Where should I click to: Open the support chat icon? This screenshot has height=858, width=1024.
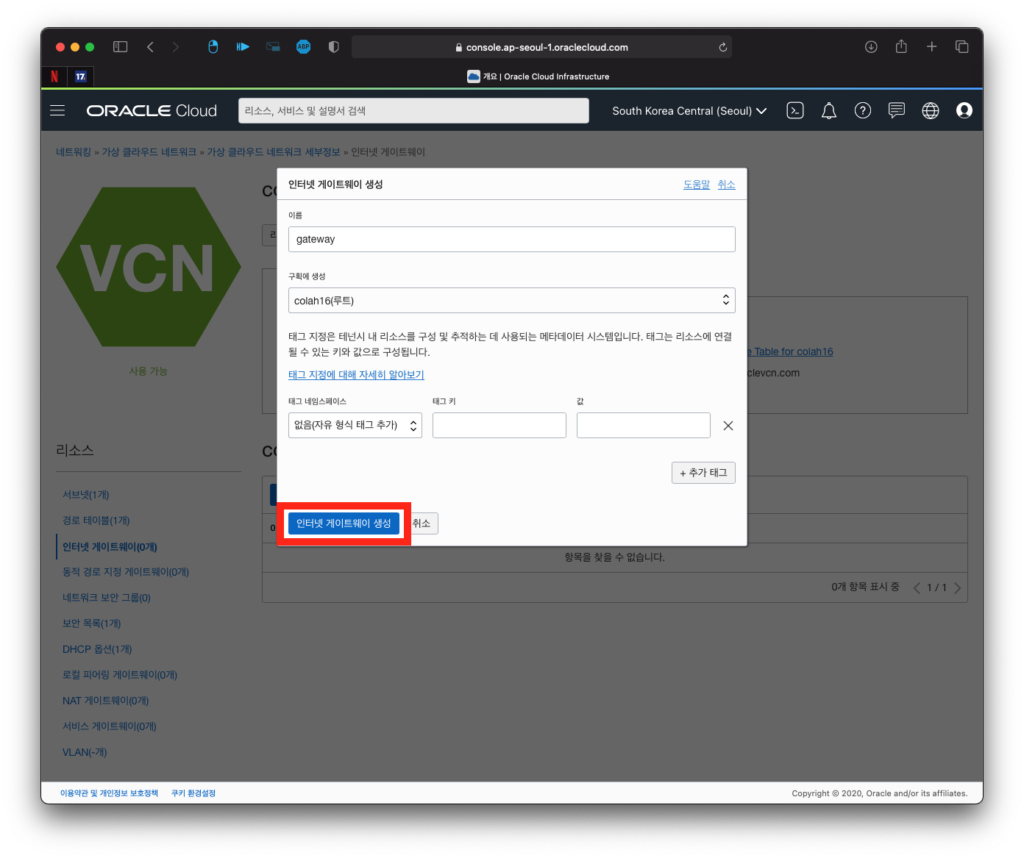pyautogui.click(x=896, y=111)
